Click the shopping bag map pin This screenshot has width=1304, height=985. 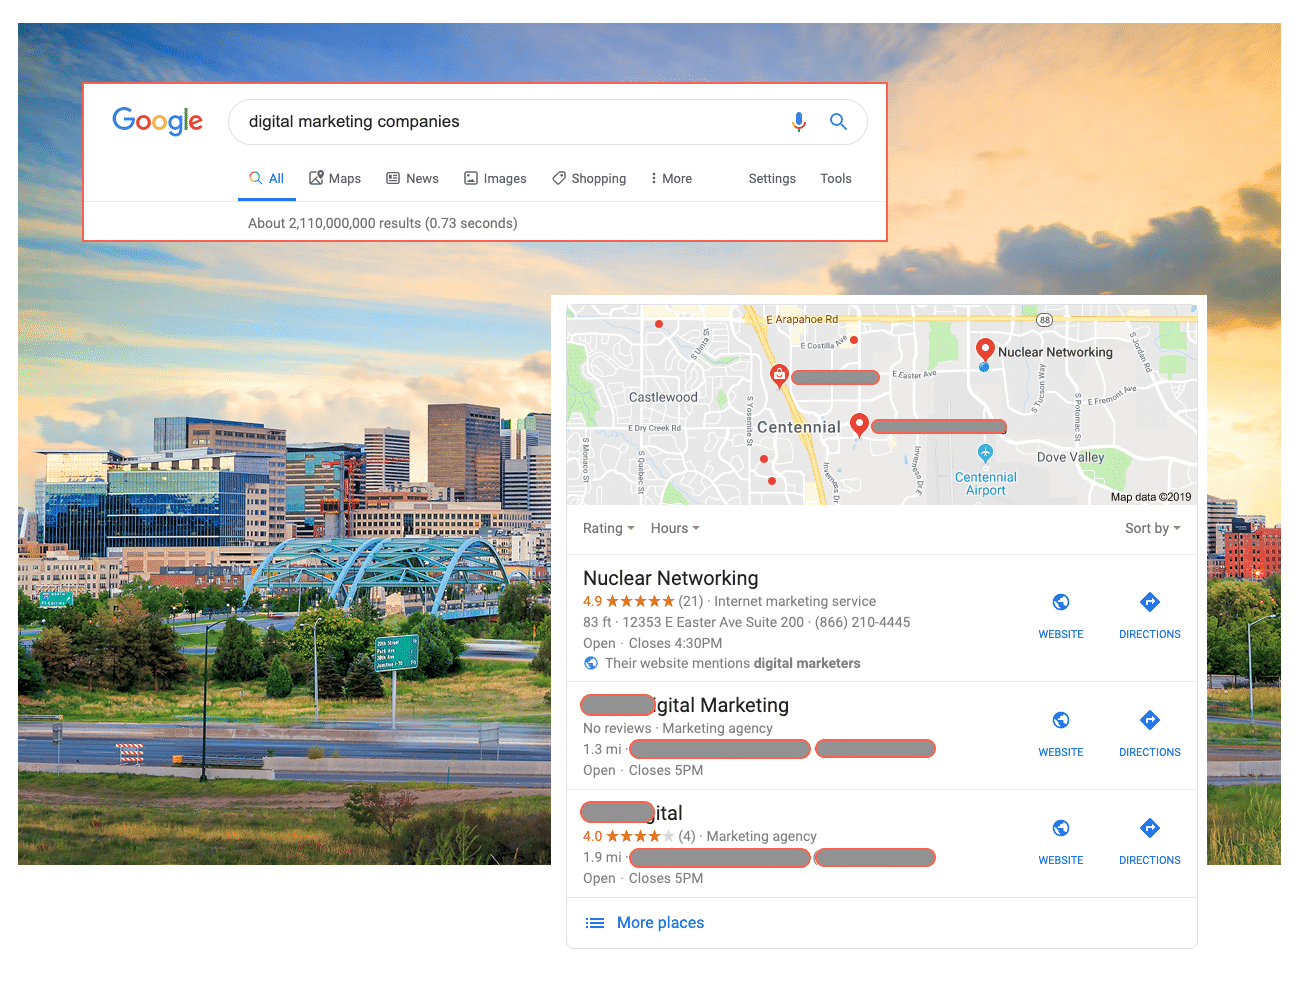tap(779, 376)
